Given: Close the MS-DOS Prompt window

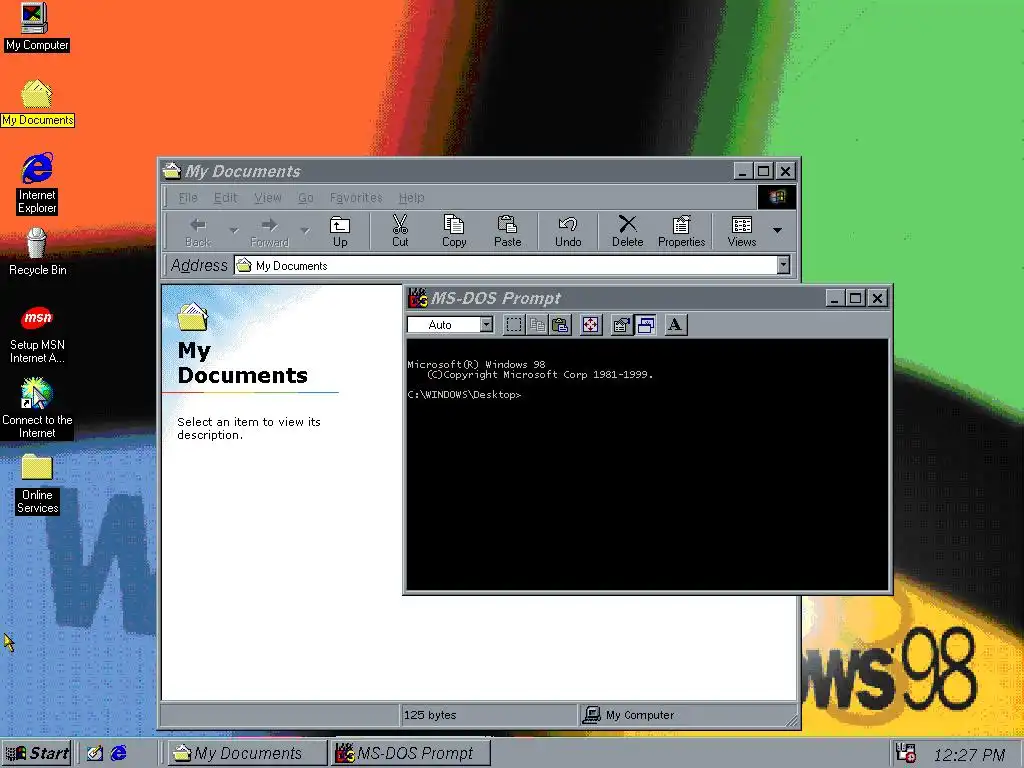Looking at the screenshot, I should (878, 298).
